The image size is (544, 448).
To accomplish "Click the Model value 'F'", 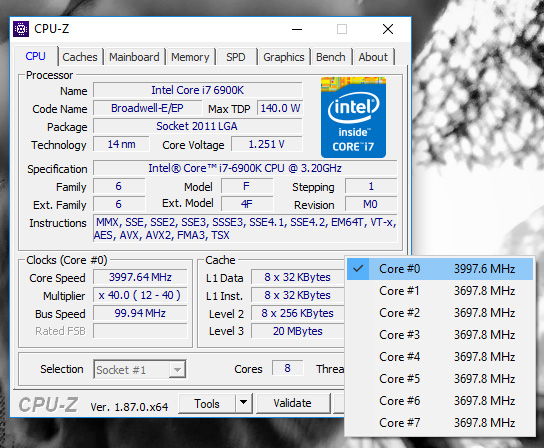I will click(x=247, y=186).
